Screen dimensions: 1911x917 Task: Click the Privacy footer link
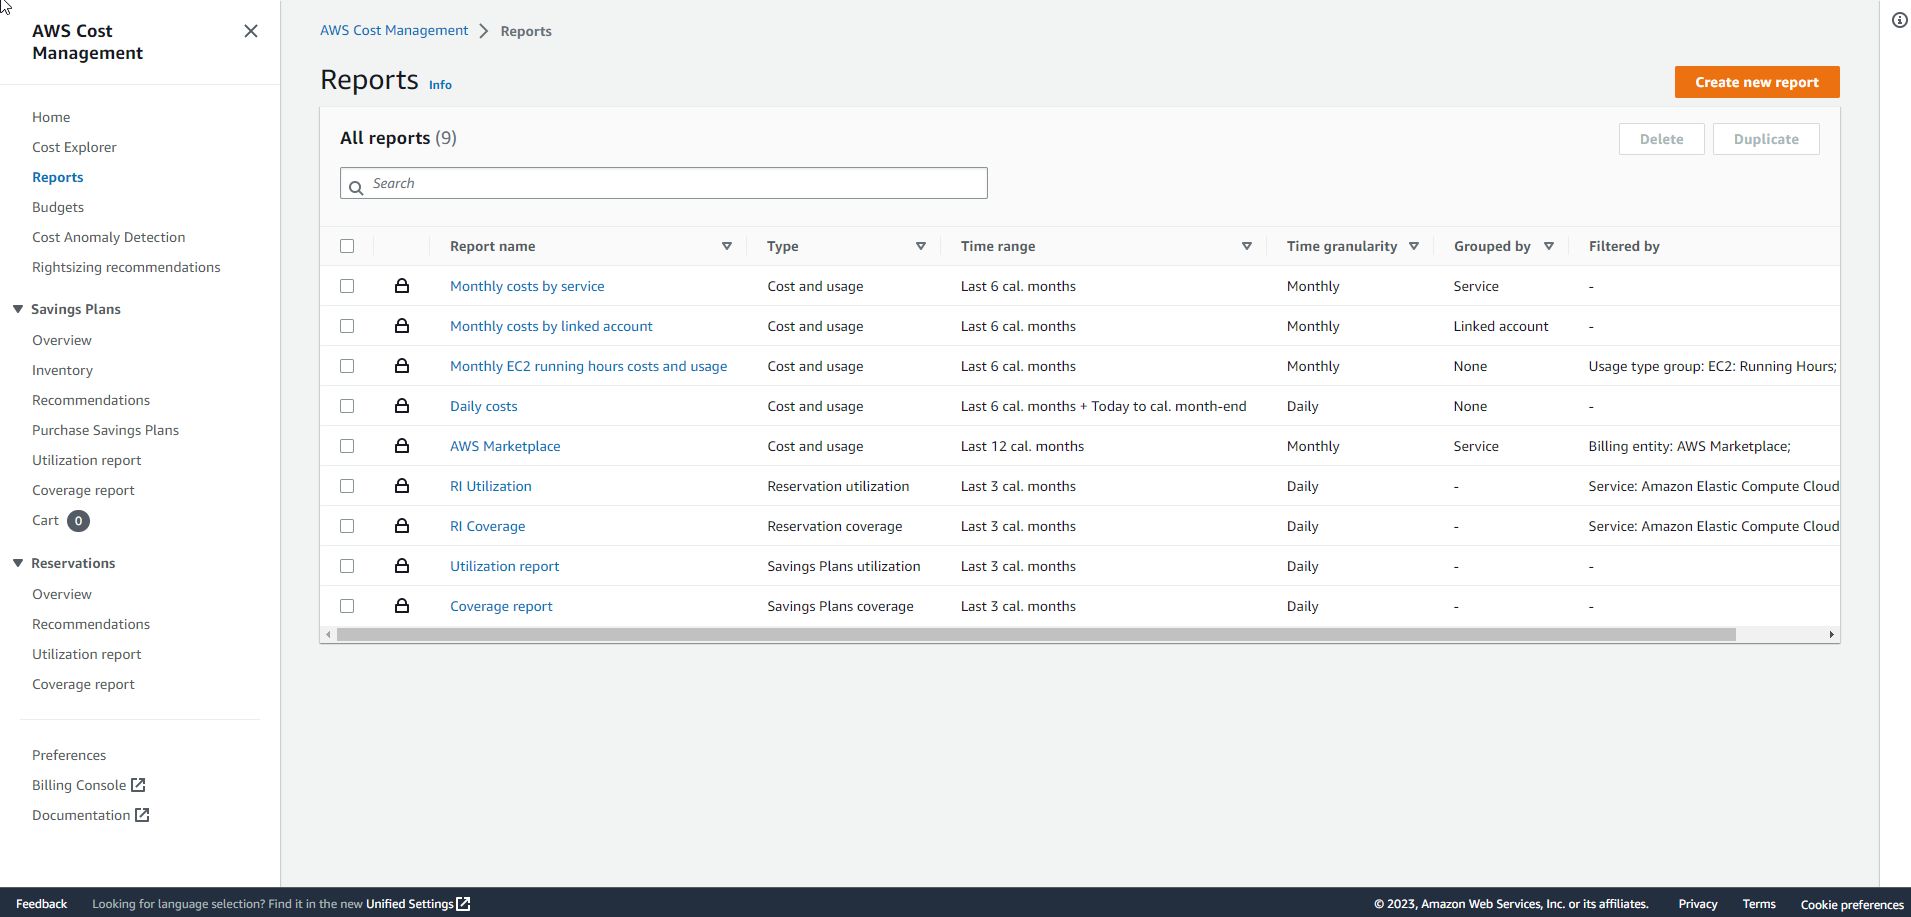tap(1698, 904)
